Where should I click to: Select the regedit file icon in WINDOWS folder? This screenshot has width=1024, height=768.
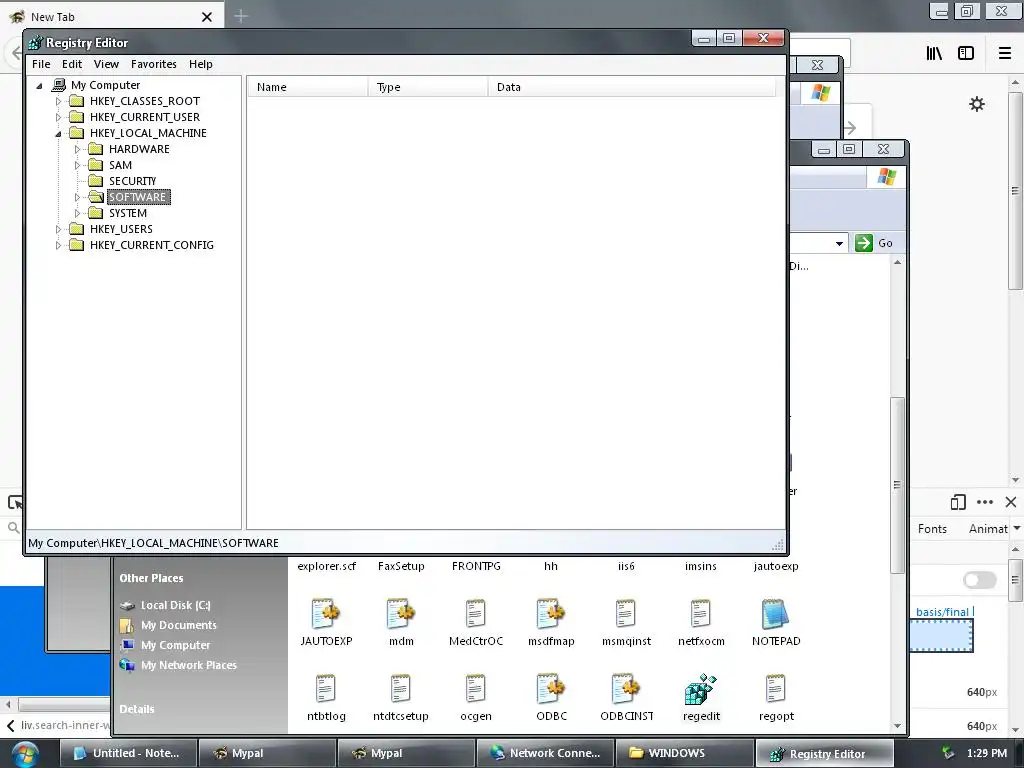tap(701, 690)
